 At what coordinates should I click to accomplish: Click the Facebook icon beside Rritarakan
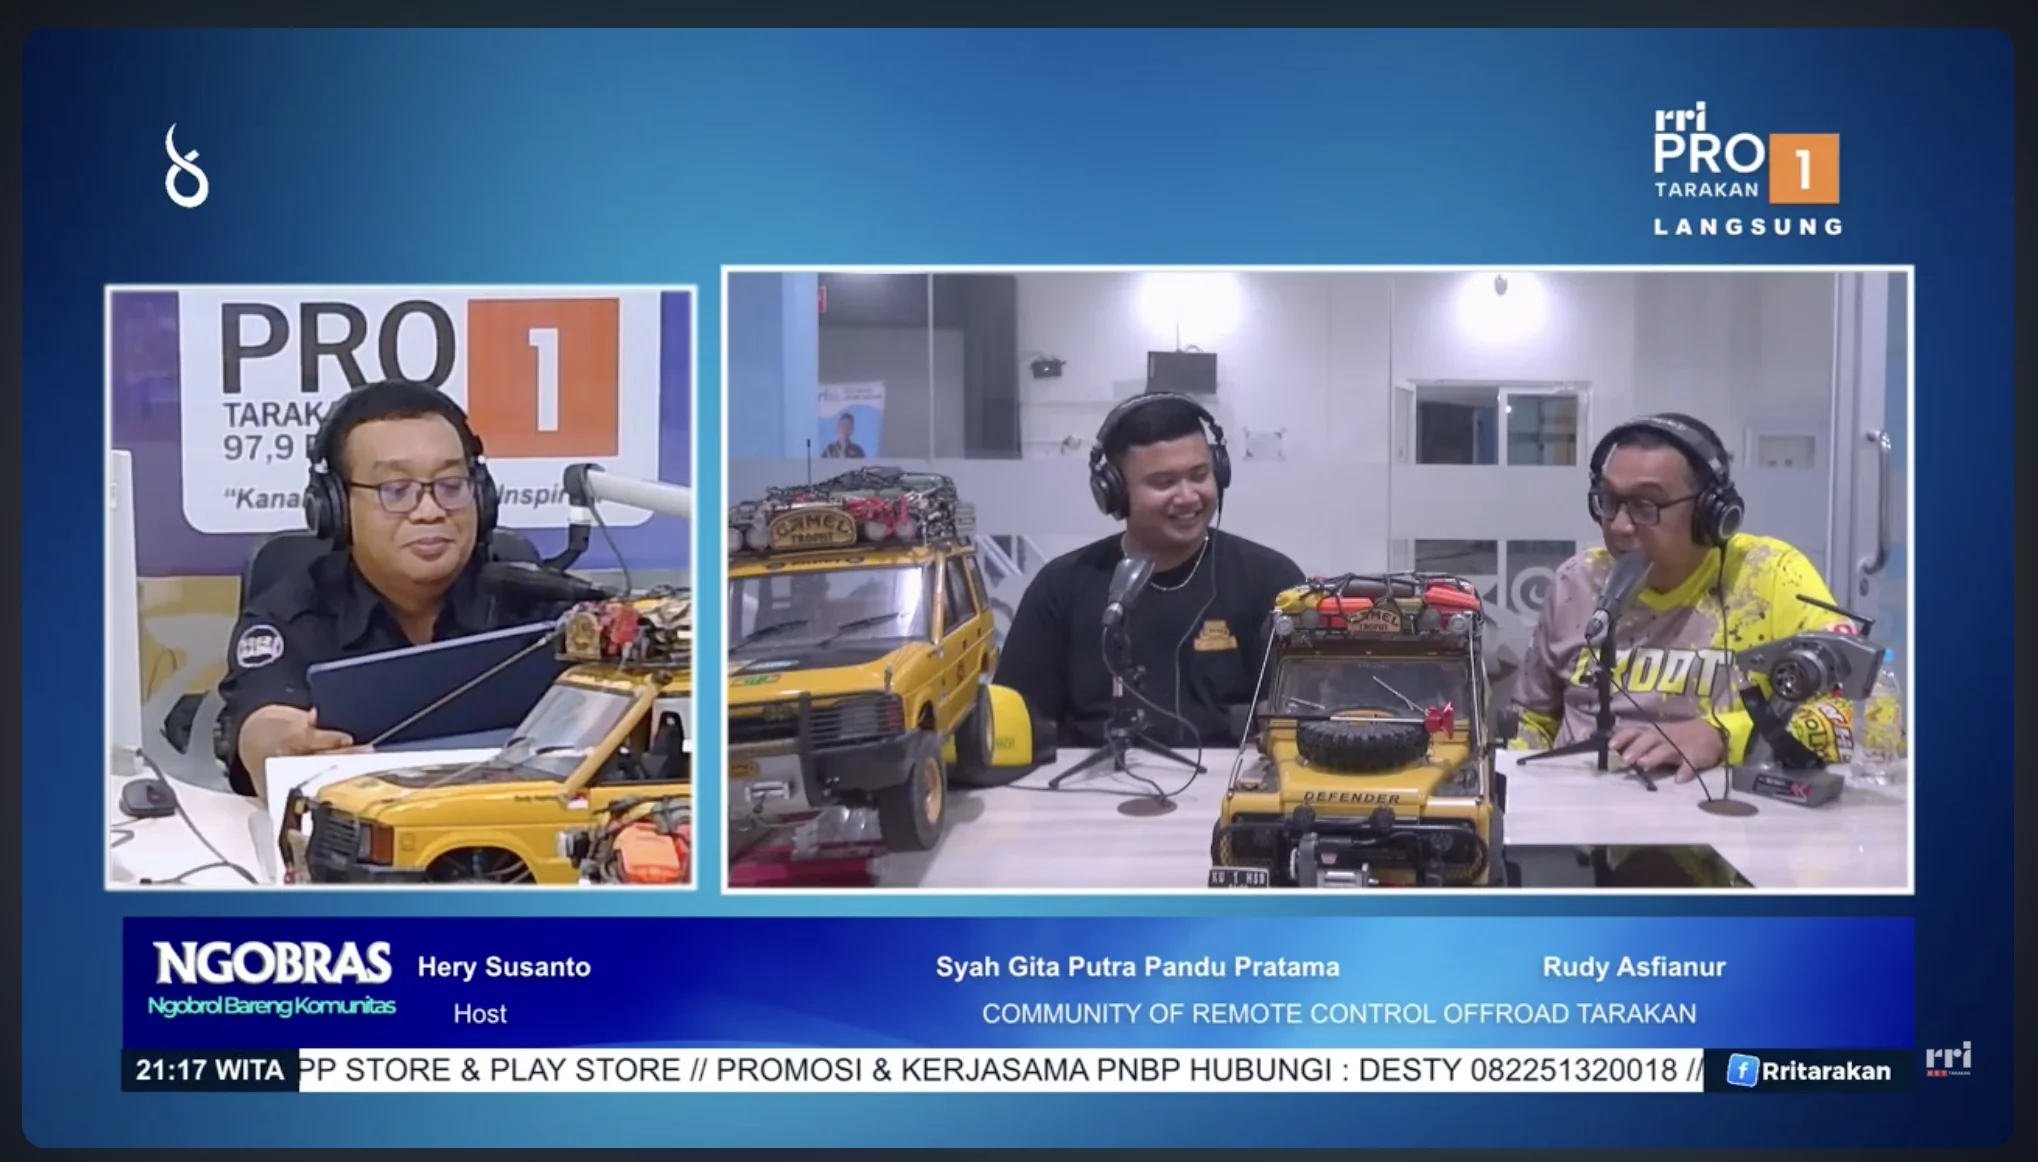pos(1742,1071)
